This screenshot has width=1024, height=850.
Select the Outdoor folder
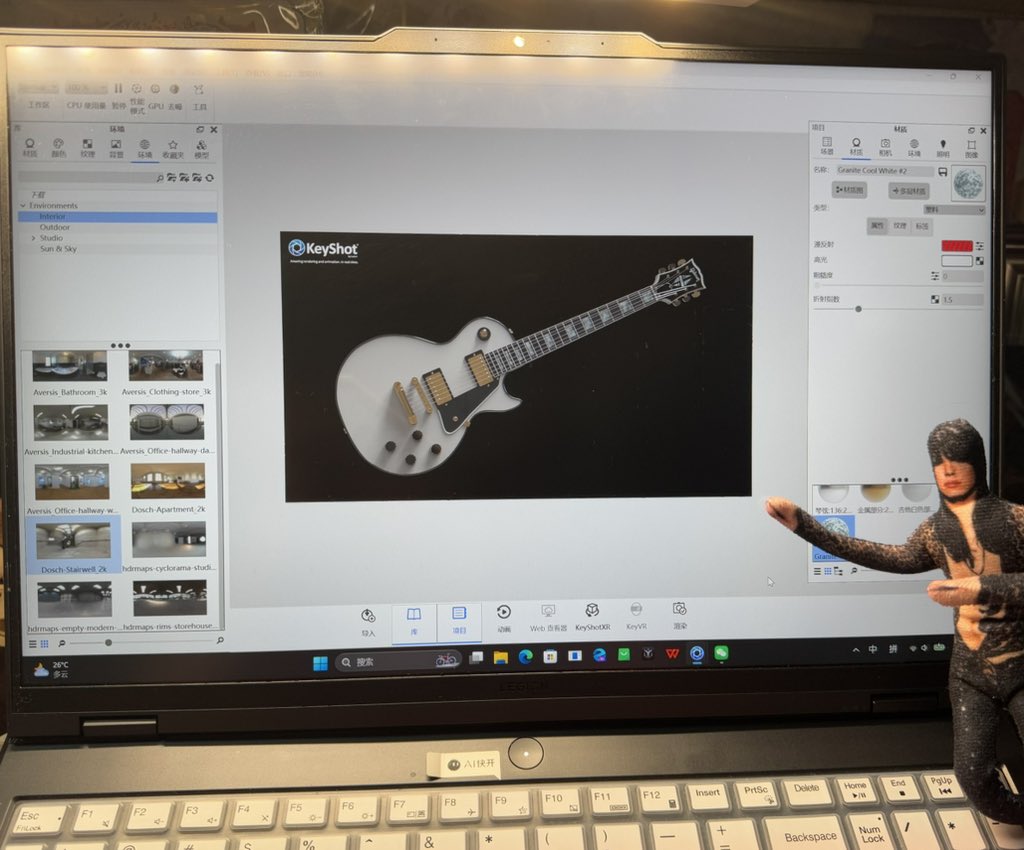tap(55, 227)
